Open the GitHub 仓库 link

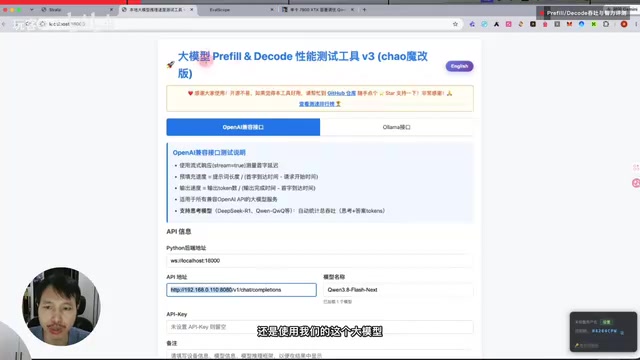click(x=342, y=93)
